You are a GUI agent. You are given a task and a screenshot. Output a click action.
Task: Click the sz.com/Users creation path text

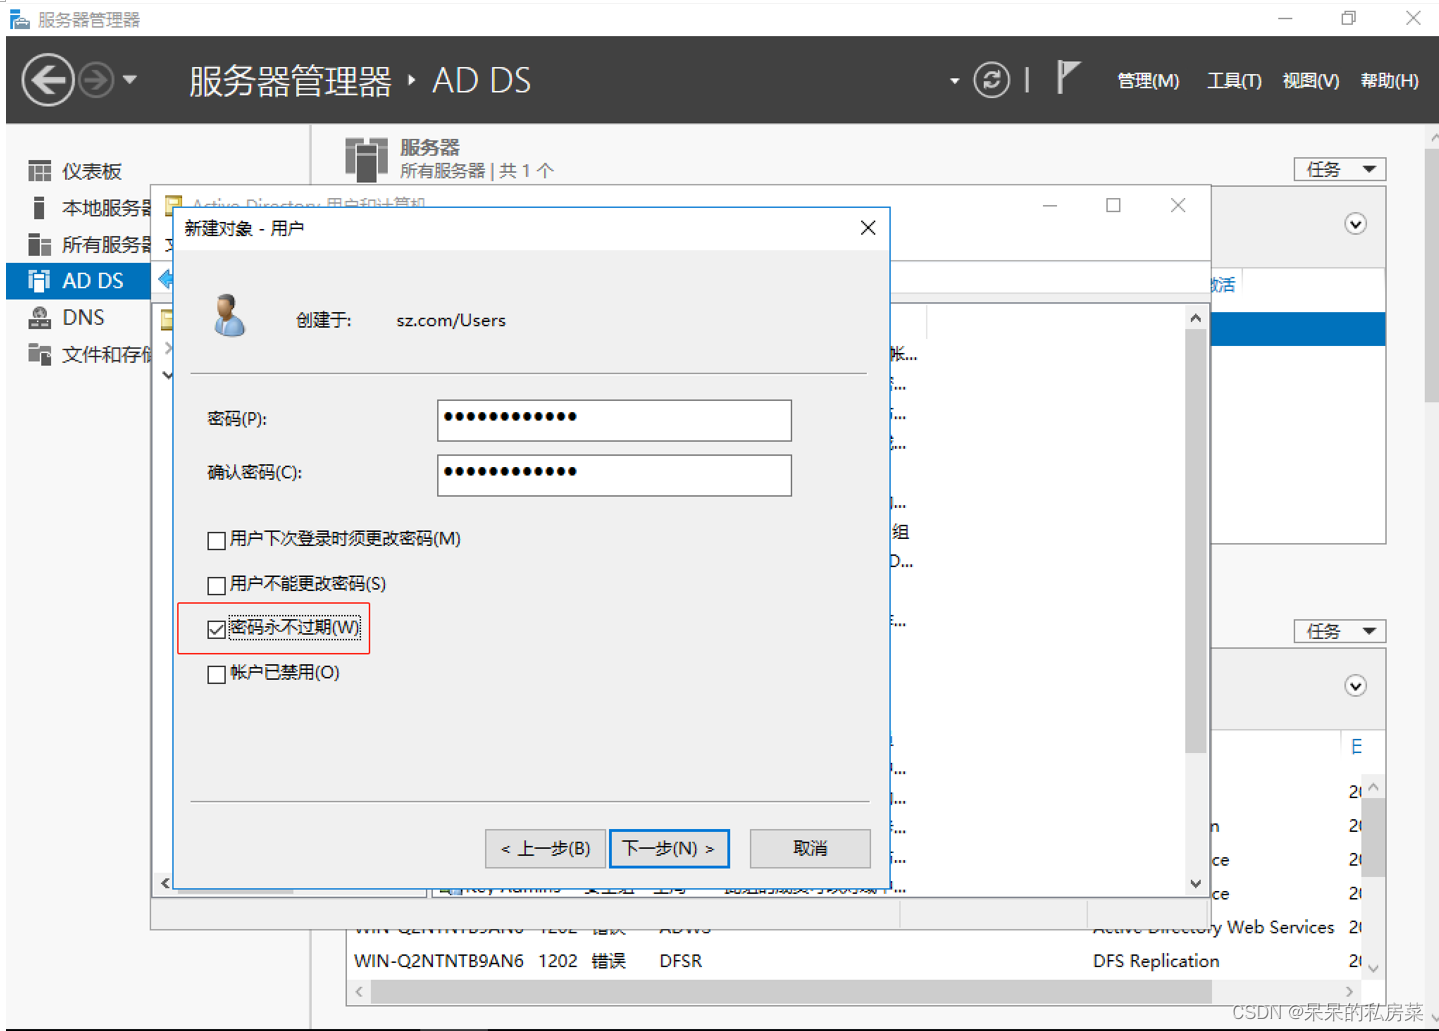point(451,320)
